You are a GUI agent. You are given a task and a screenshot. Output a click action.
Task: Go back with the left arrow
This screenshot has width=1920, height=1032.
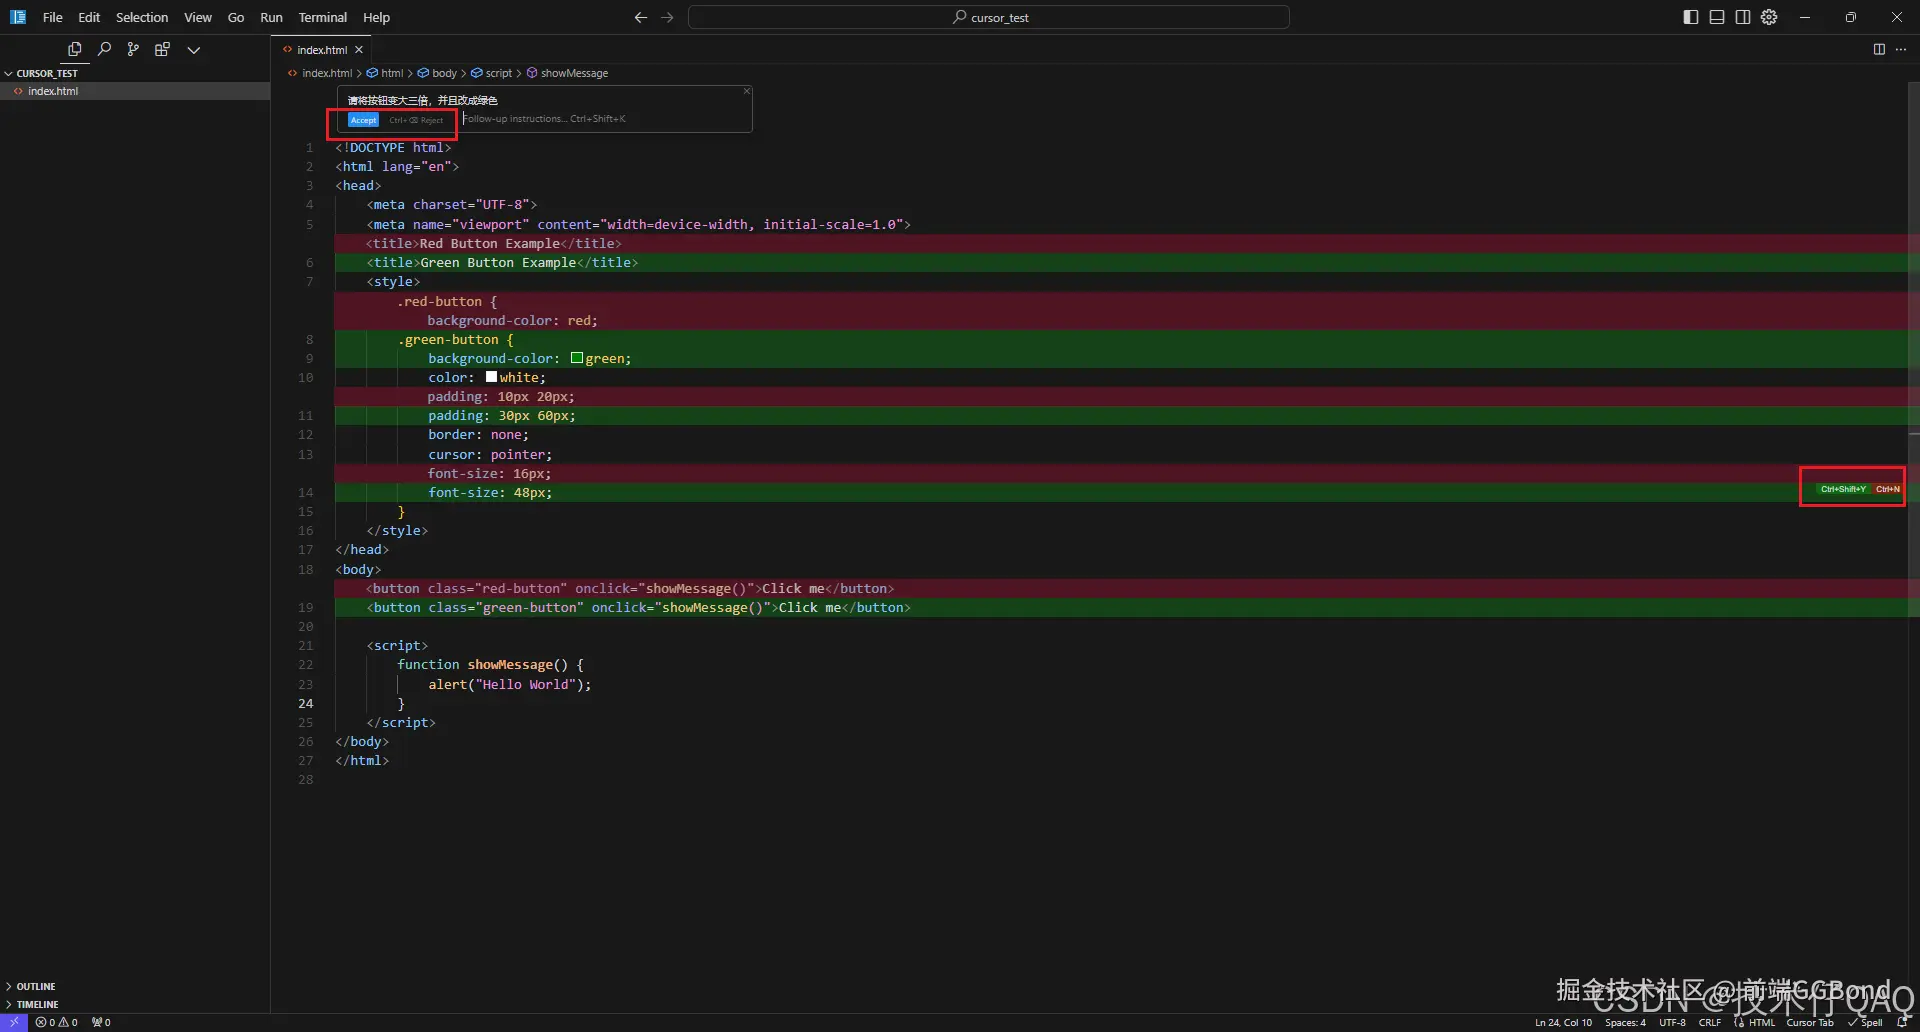pos(641,17)
